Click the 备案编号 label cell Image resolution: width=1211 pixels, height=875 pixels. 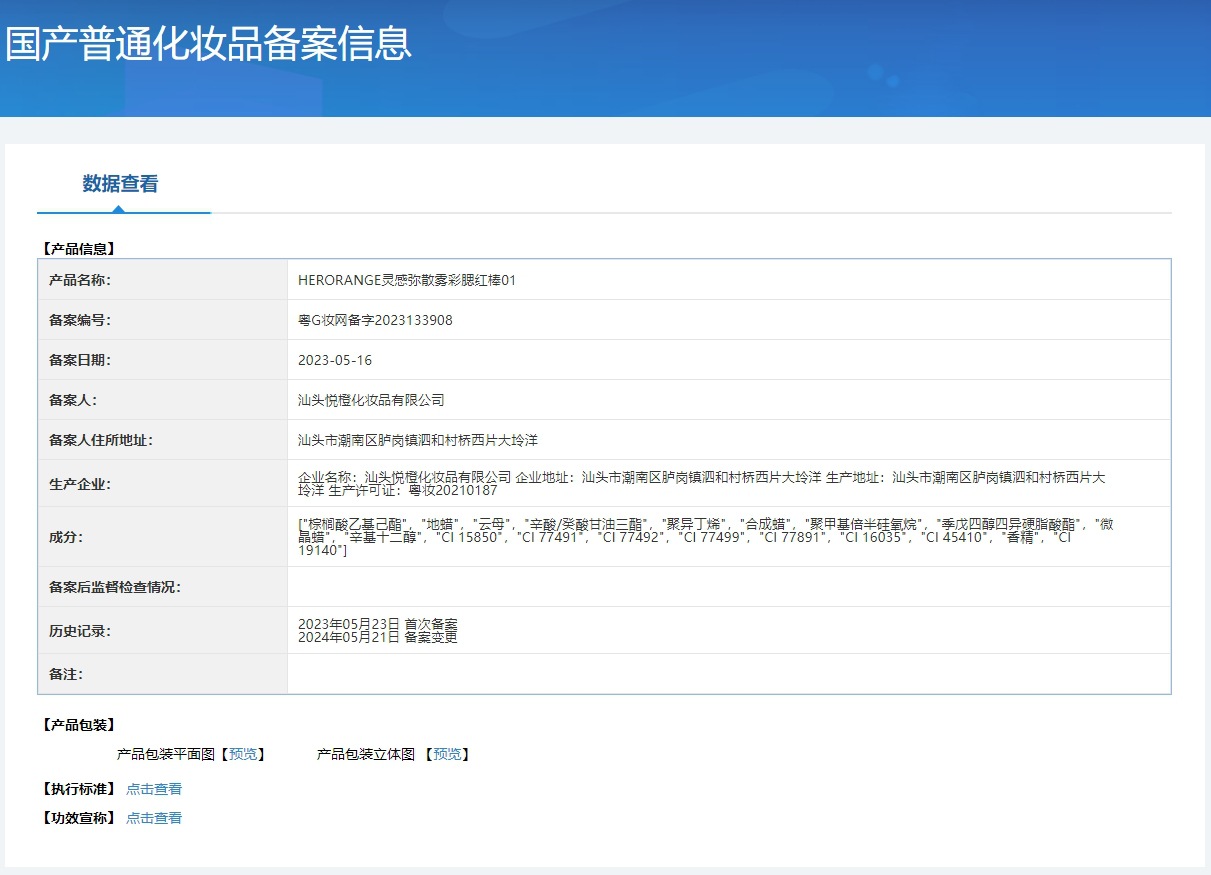[163, 320]
